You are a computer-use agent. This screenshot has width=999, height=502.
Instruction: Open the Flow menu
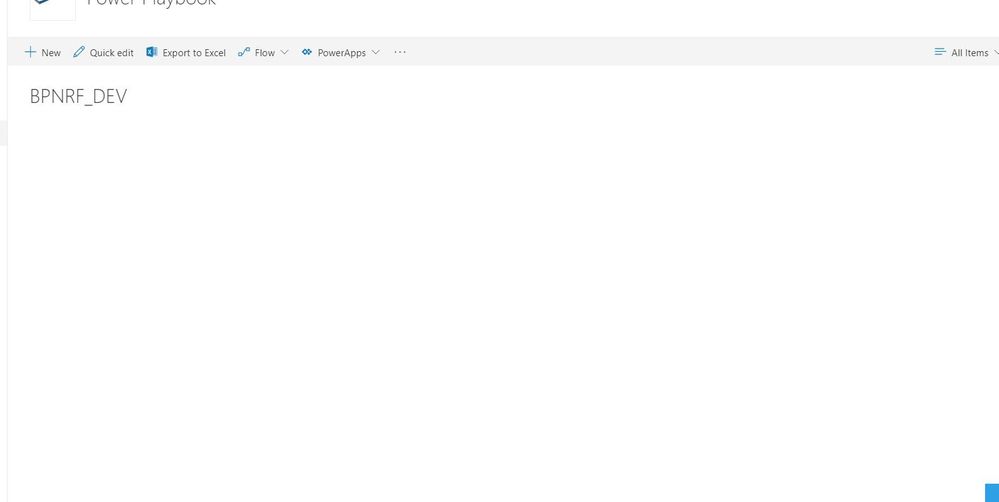tap(264, 53)
